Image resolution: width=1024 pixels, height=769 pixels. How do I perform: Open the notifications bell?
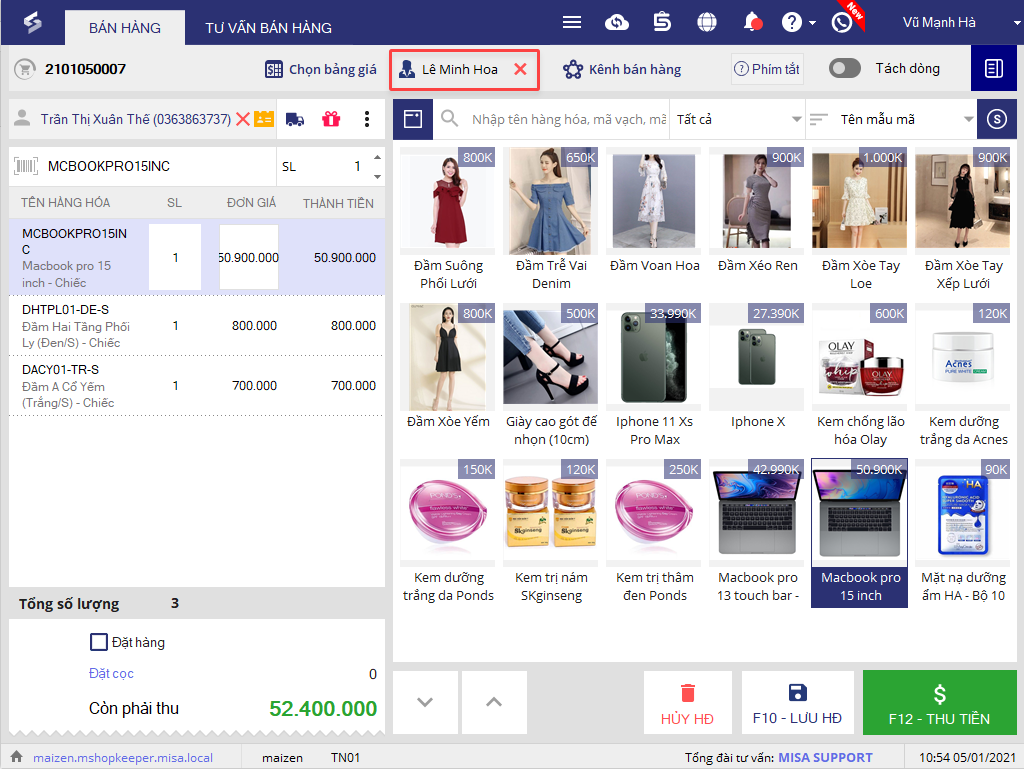pos(752,22)
